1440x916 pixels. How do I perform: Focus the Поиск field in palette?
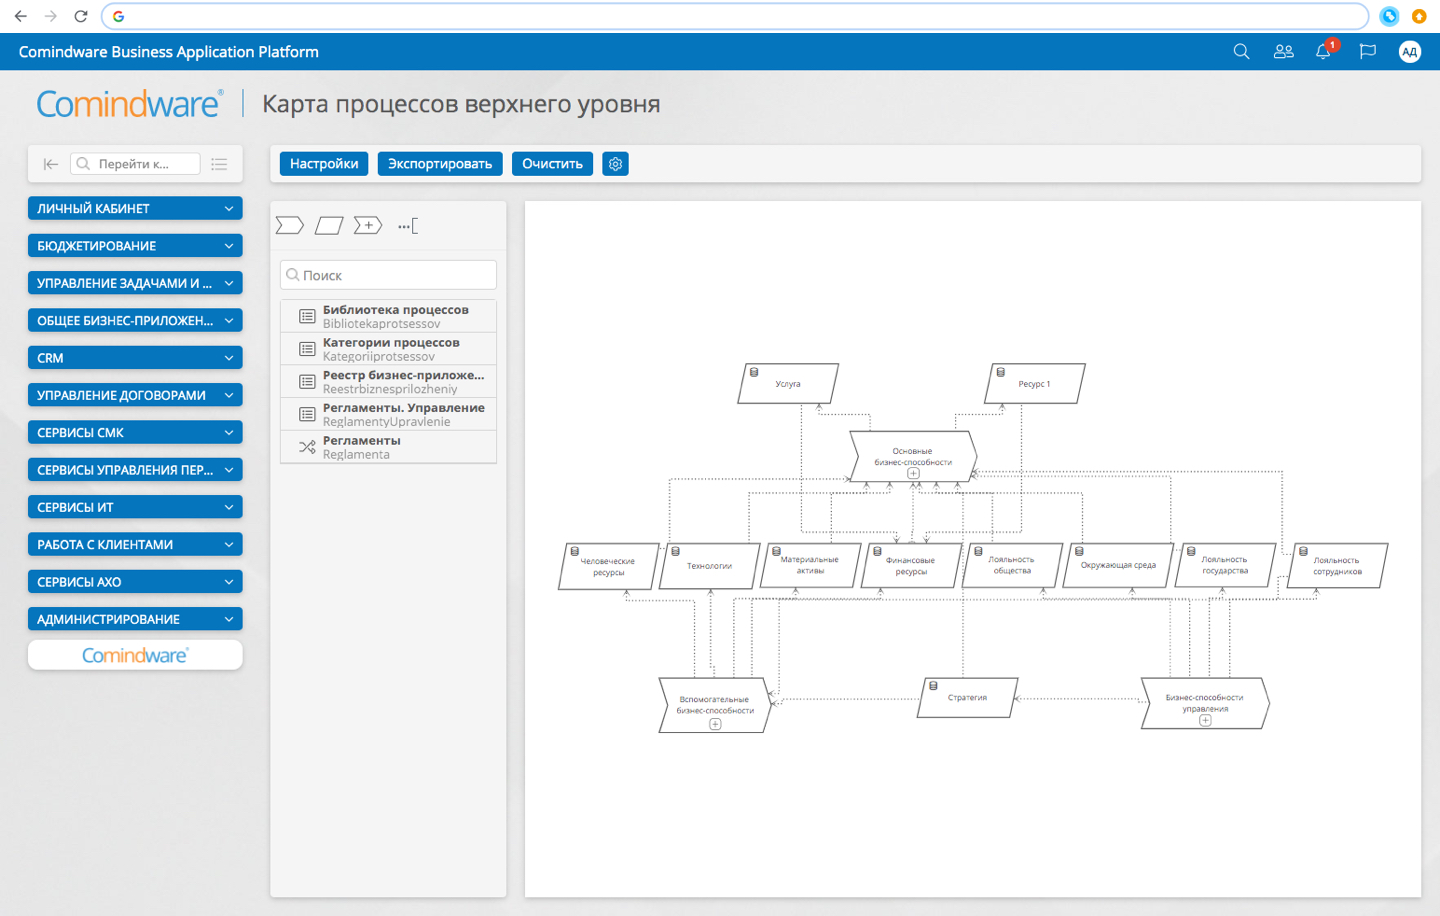coord(389,275)
